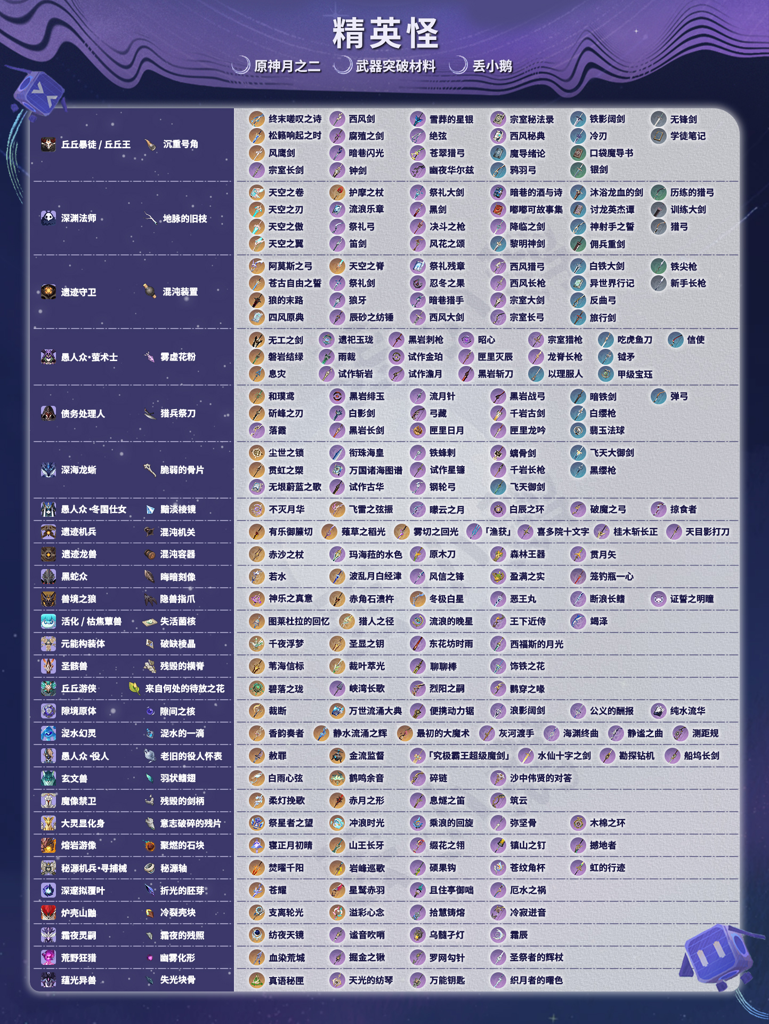Select the 天空之卷 weapon icon
The image size is (769, 1024).
coord(257,193)
